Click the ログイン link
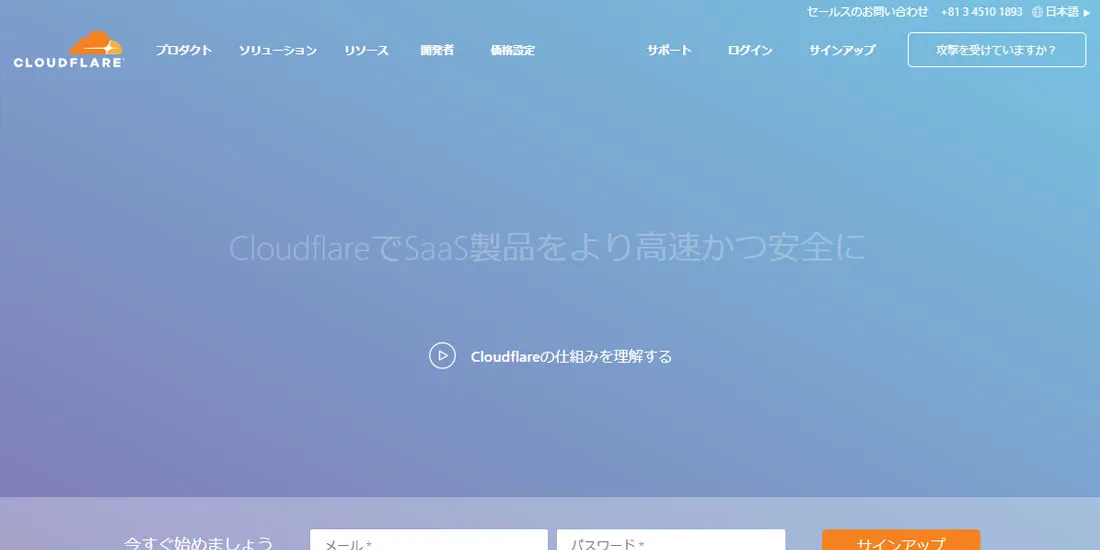 click(750, 51)
